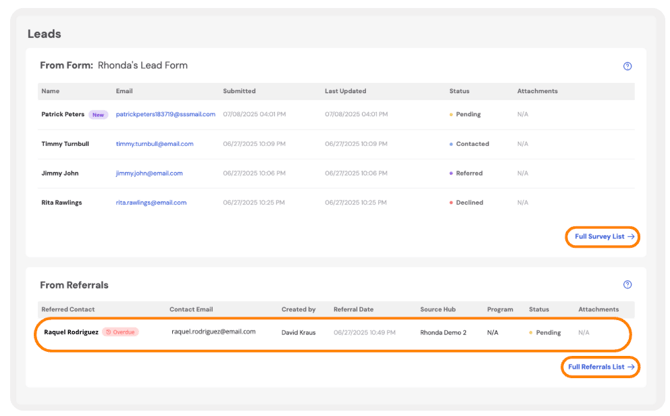Click Pending status in Patrick Peters row
The image size is (670, 416).
[x=465, y=114]
